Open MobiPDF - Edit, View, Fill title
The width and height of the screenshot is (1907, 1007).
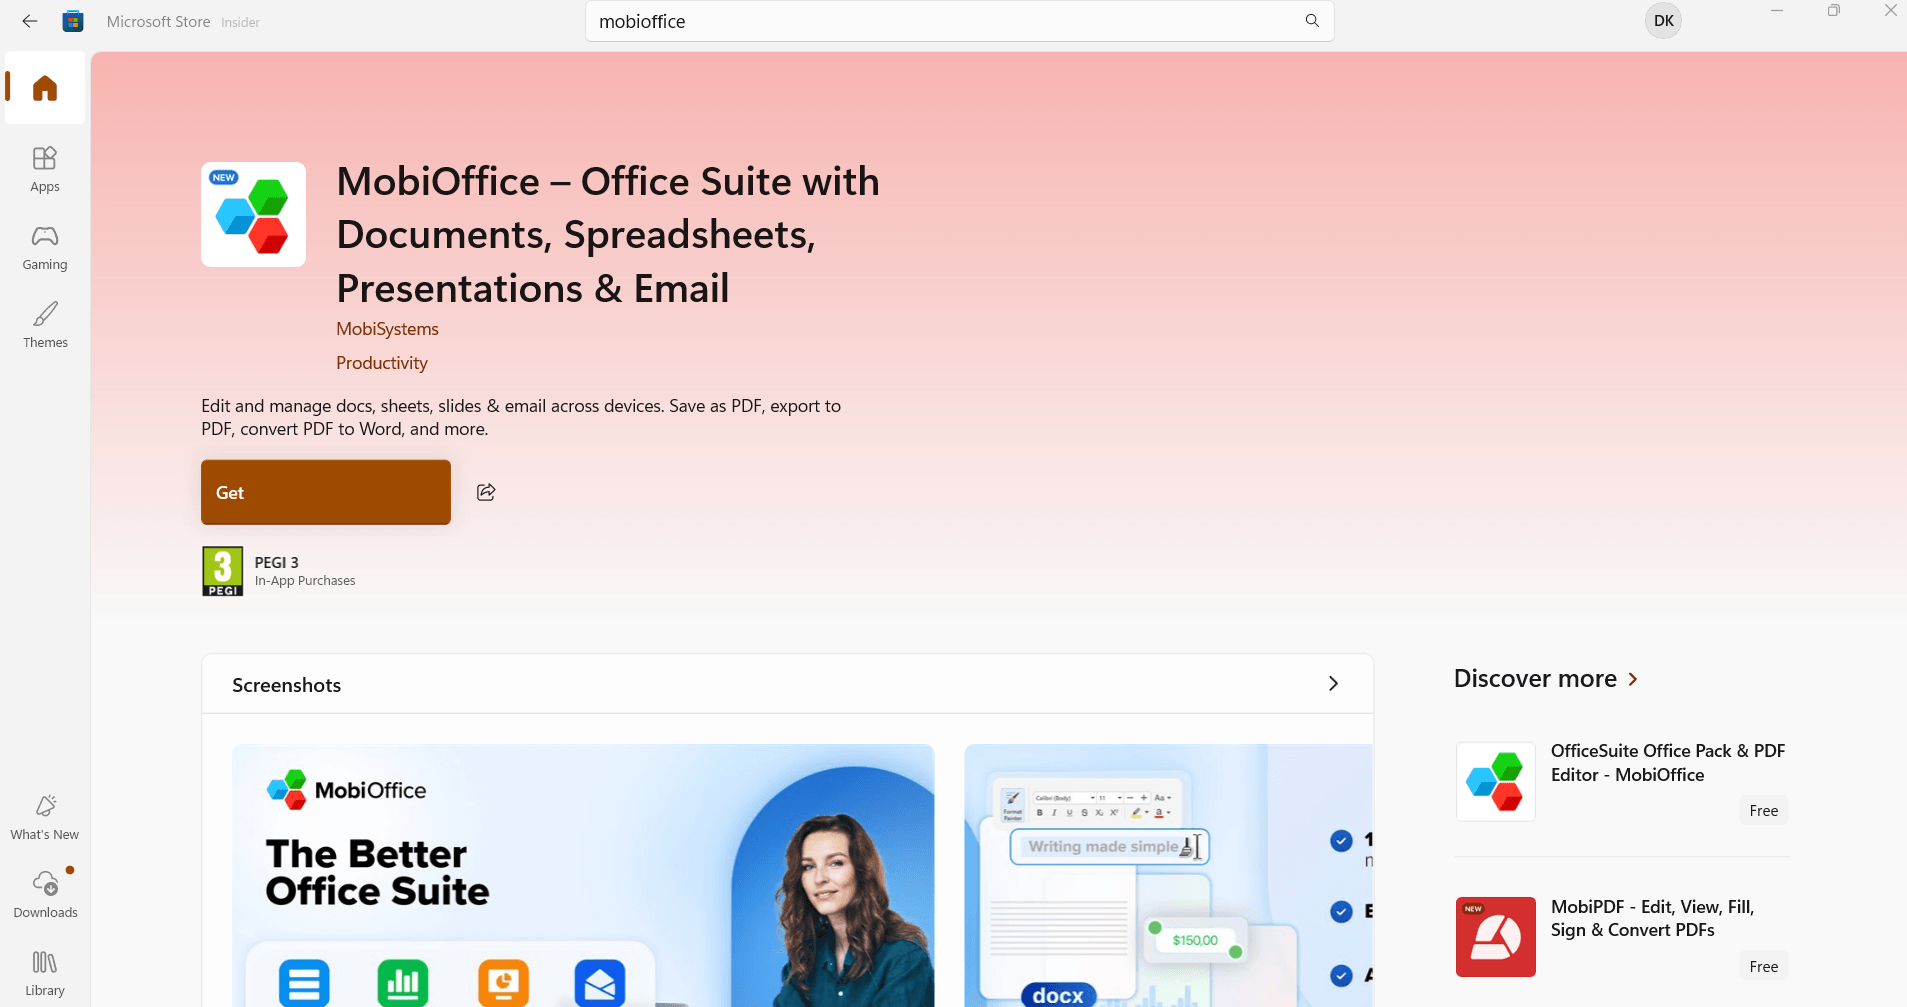click(1652, 918)
